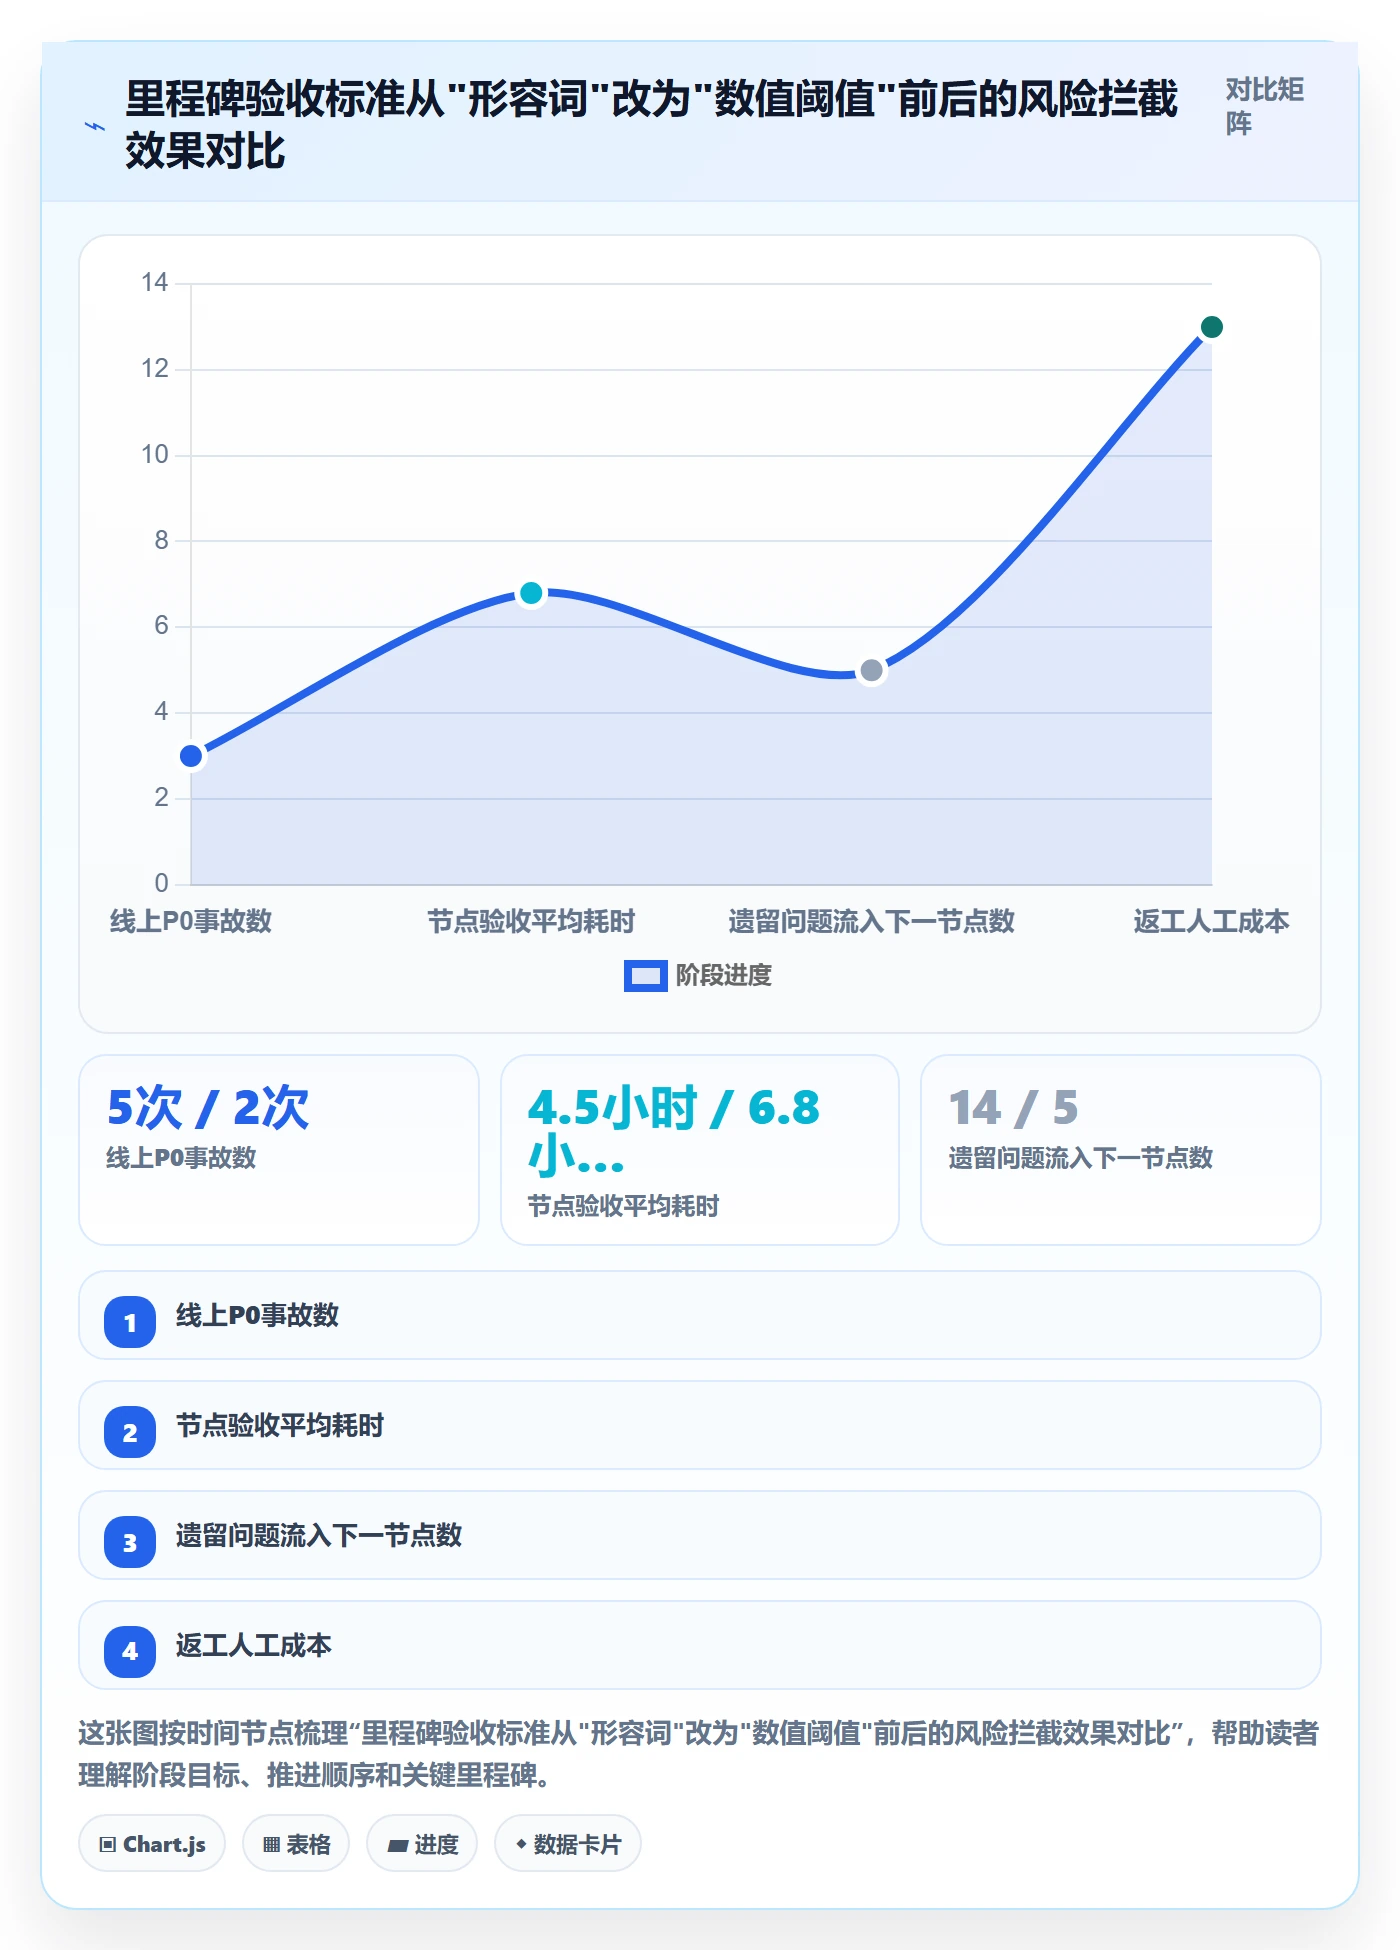
Task: Select the 线上P0事故数 data point on chart
Action: coord(191,756)
